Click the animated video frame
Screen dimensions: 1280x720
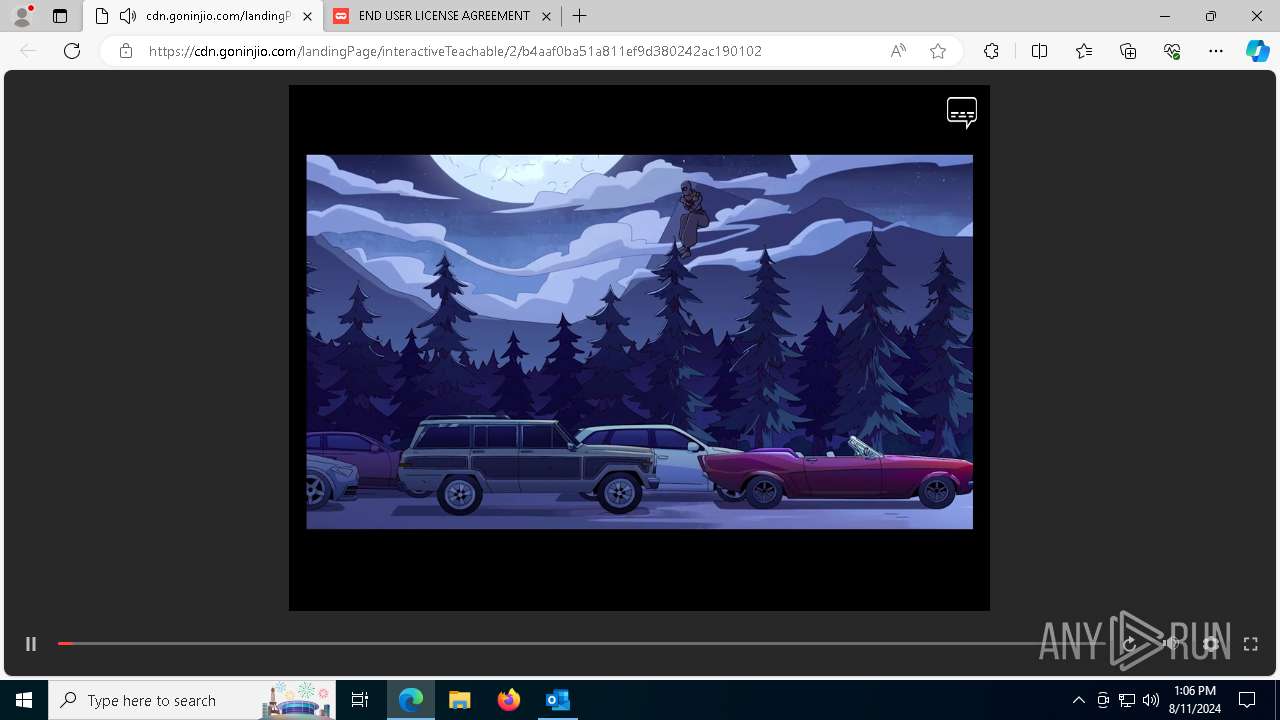click(x=639, y=341)
